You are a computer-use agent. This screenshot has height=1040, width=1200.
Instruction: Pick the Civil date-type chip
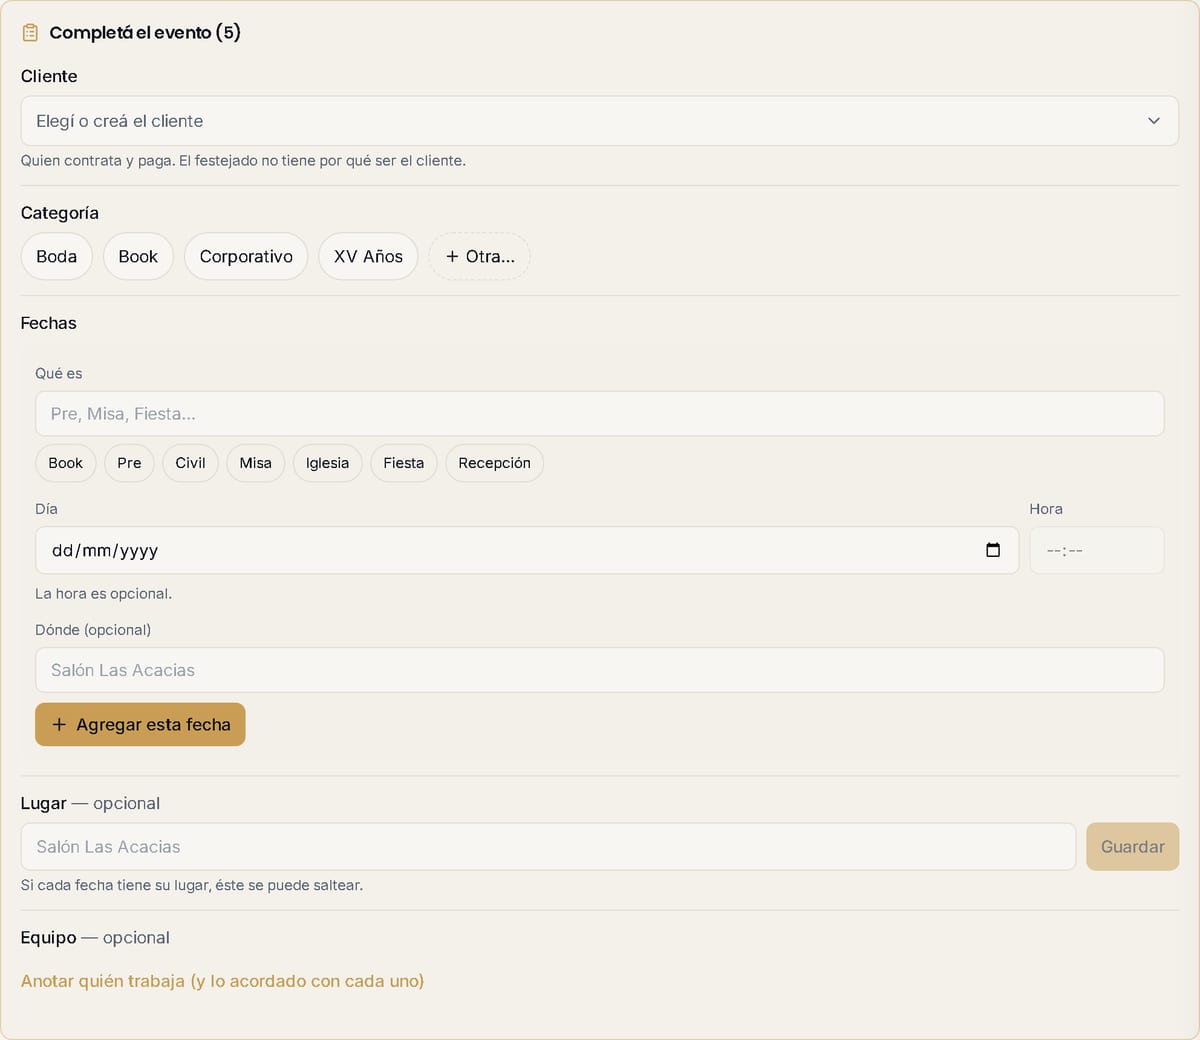190,463
